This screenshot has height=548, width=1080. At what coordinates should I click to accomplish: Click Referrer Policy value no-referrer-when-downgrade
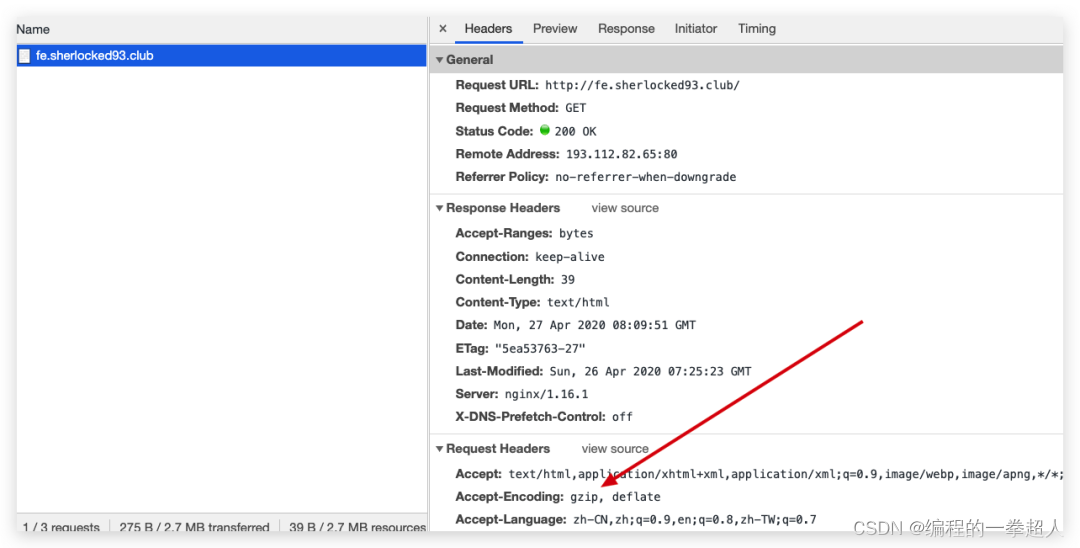click(x=645, y=177)
